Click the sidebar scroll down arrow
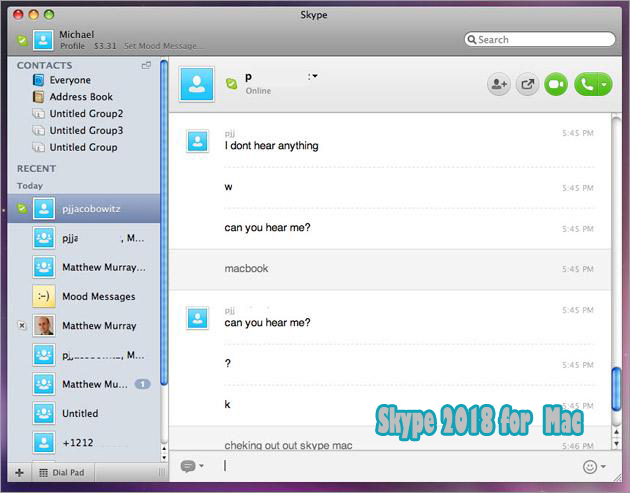The width and height of the screenshot is (630, 493). [164, 457]
